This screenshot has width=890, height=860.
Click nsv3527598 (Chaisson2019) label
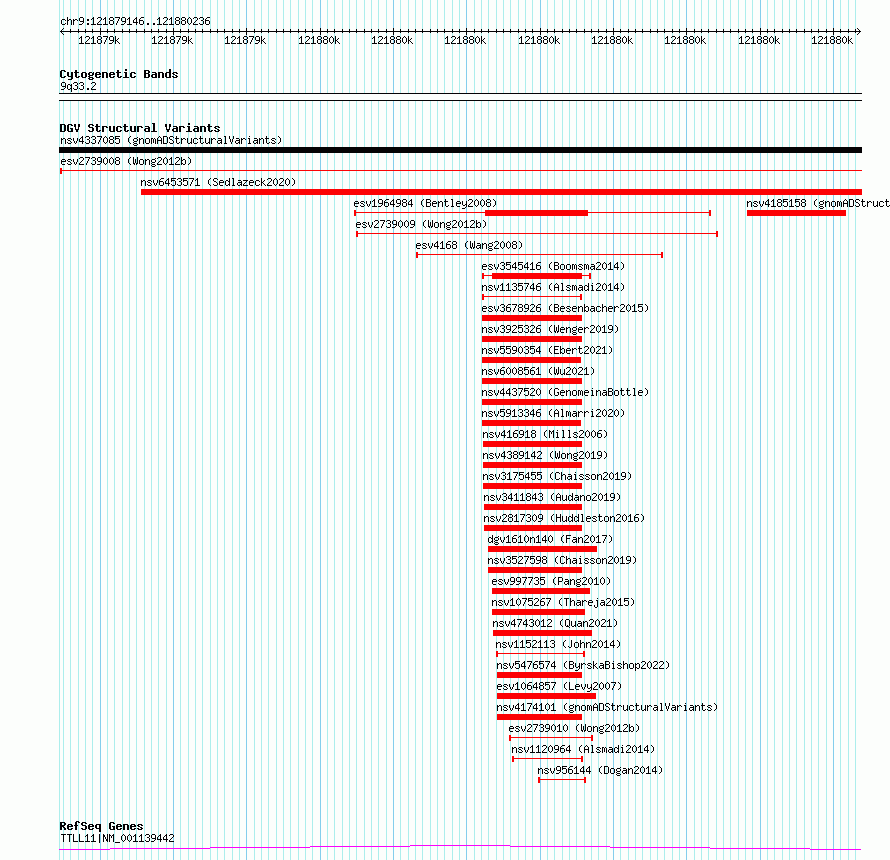[562, 560]
